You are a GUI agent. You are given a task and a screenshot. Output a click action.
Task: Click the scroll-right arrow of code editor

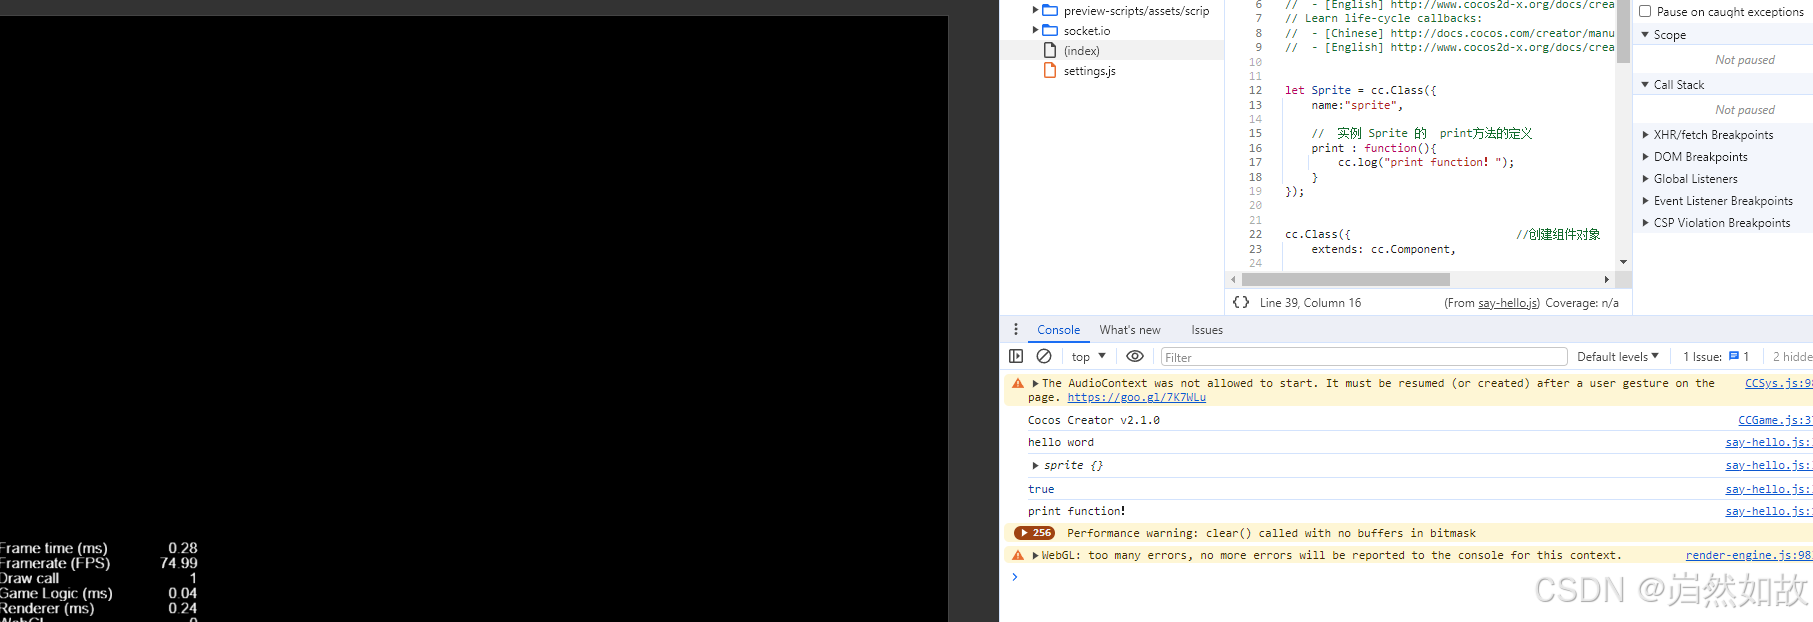(x=1607, y=279)
